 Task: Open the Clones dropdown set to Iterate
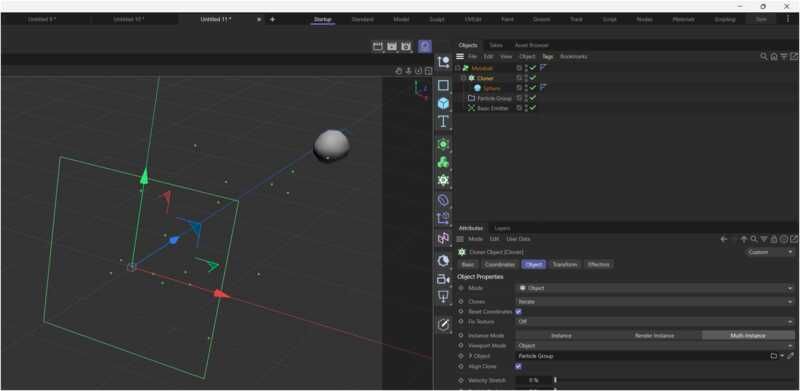tap(655, 302)
